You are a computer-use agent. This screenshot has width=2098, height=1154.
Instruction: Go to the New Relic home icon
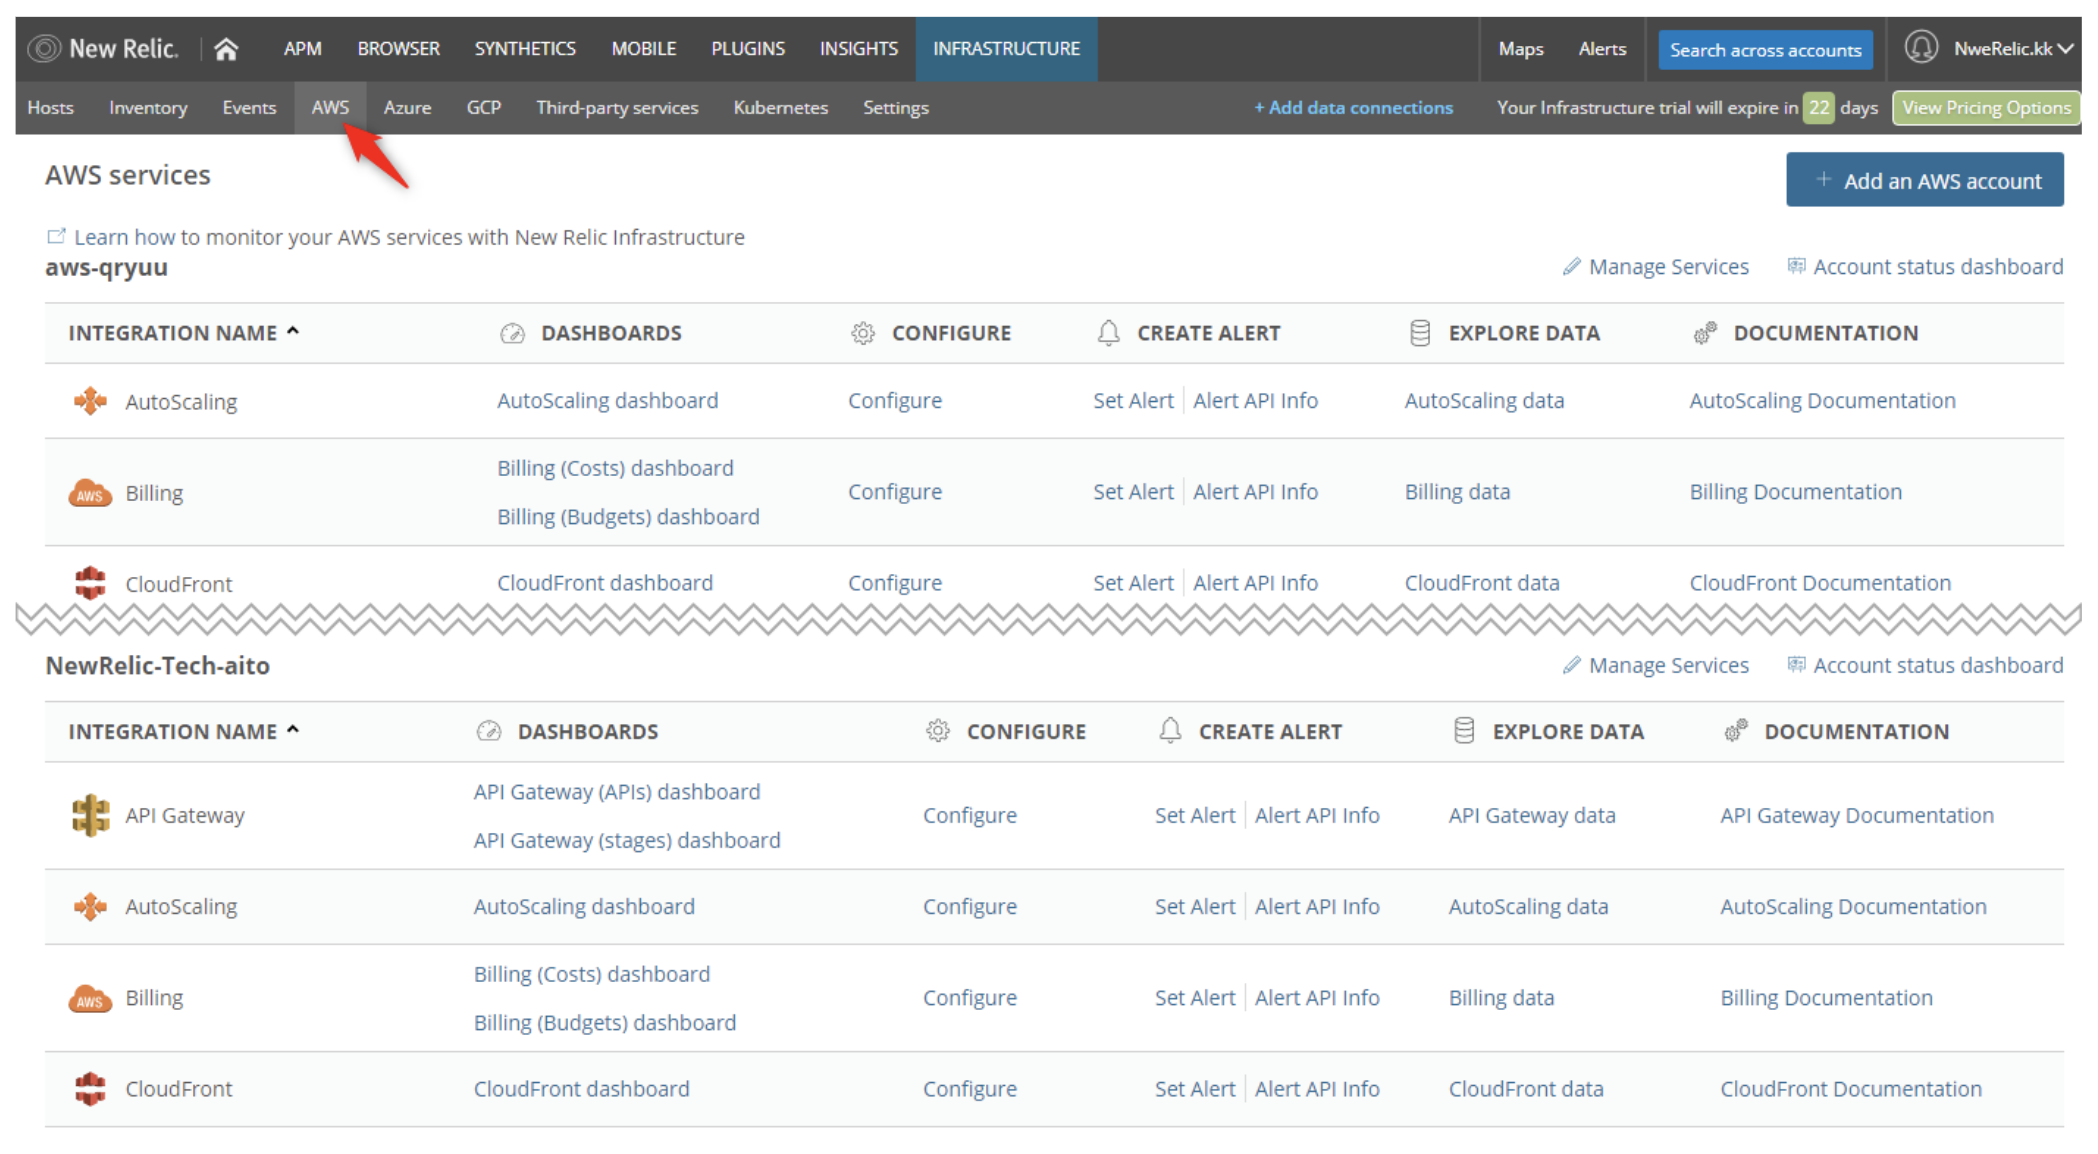pyautogui.click(x=226, y=48)
